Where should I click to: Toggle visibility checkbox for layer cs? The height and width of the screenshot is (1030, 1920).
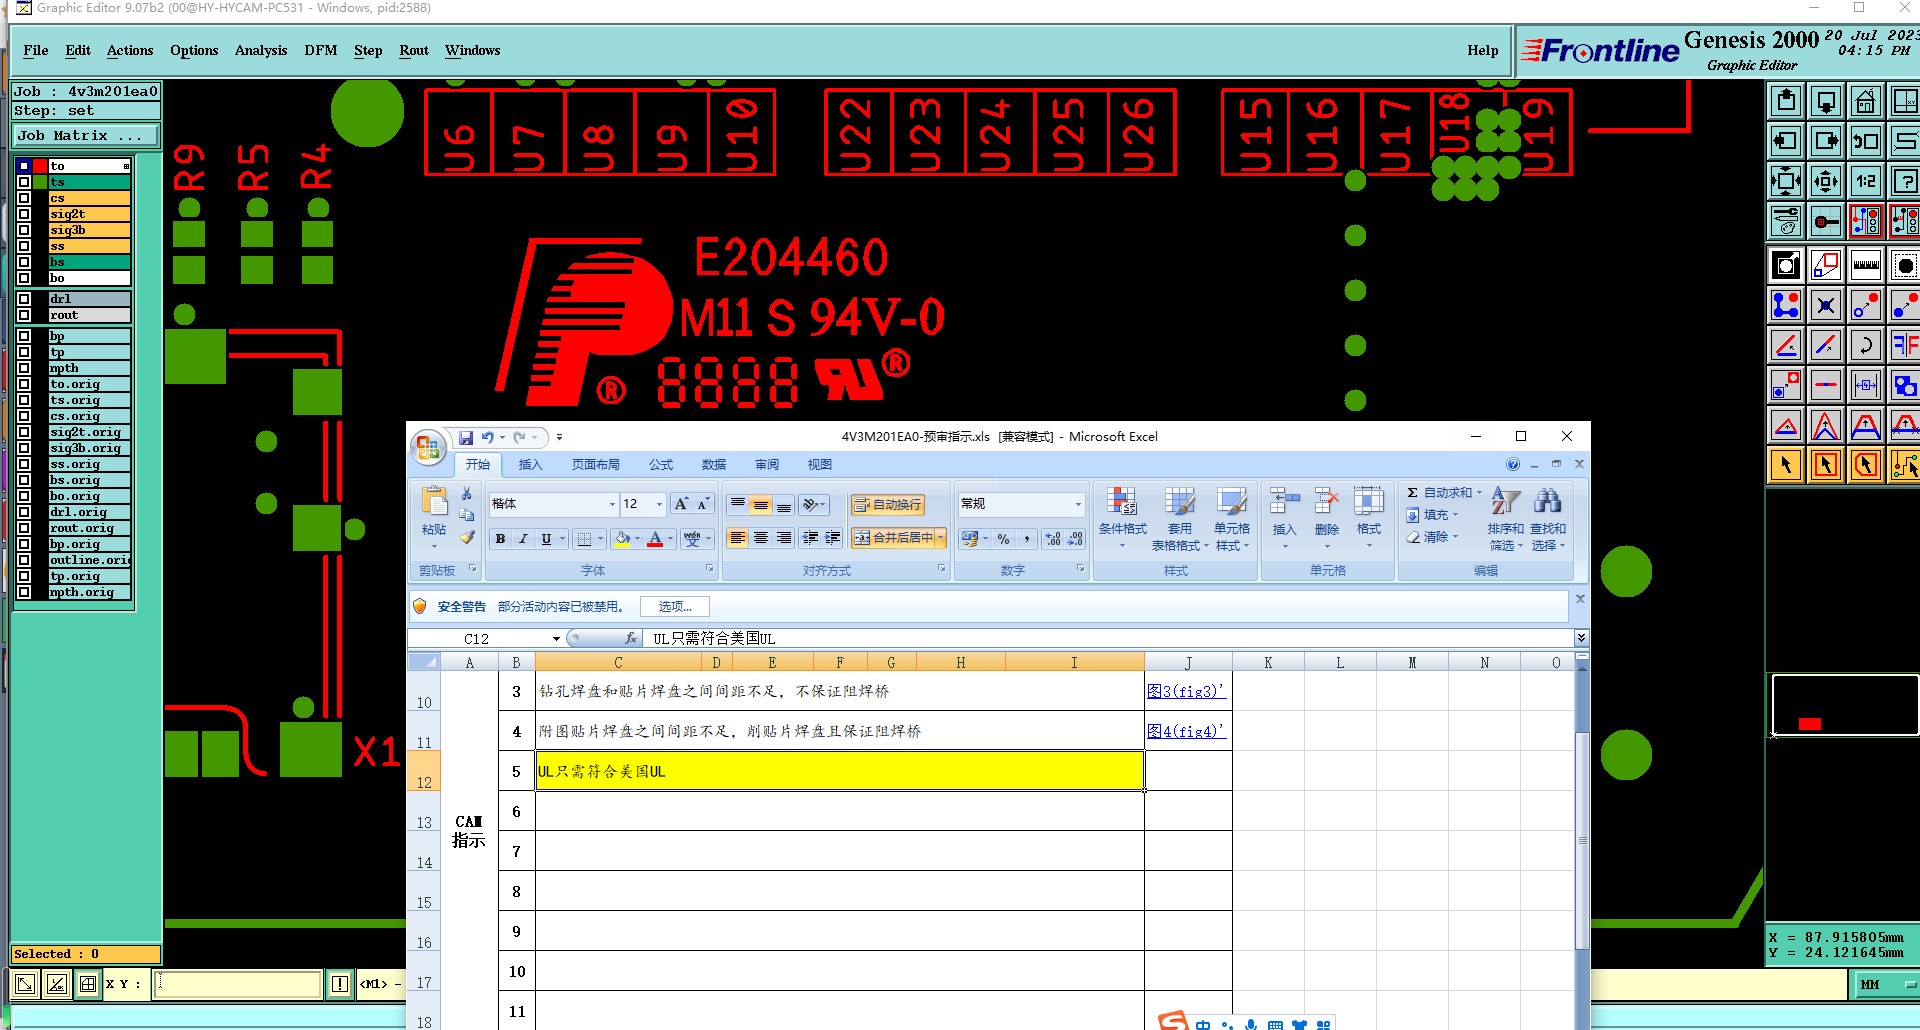[24, 198]
